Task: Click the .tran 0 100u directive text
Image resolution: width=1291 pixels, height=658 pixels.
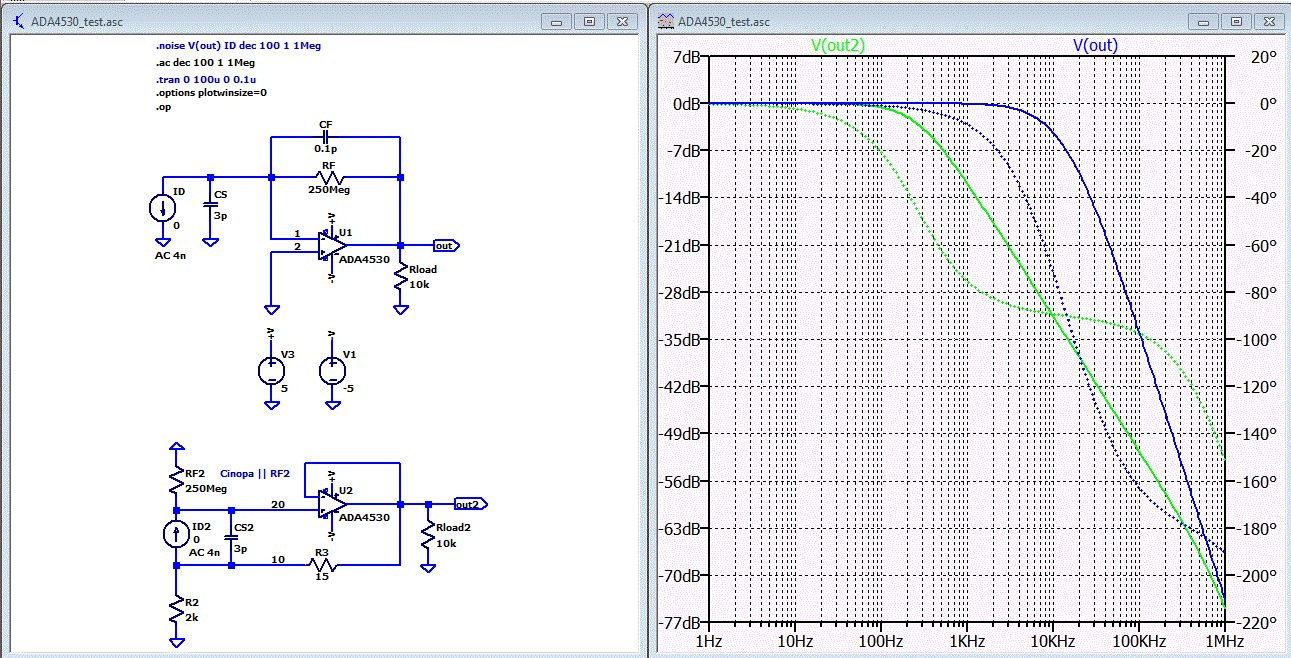Action: tap(206, 78)
